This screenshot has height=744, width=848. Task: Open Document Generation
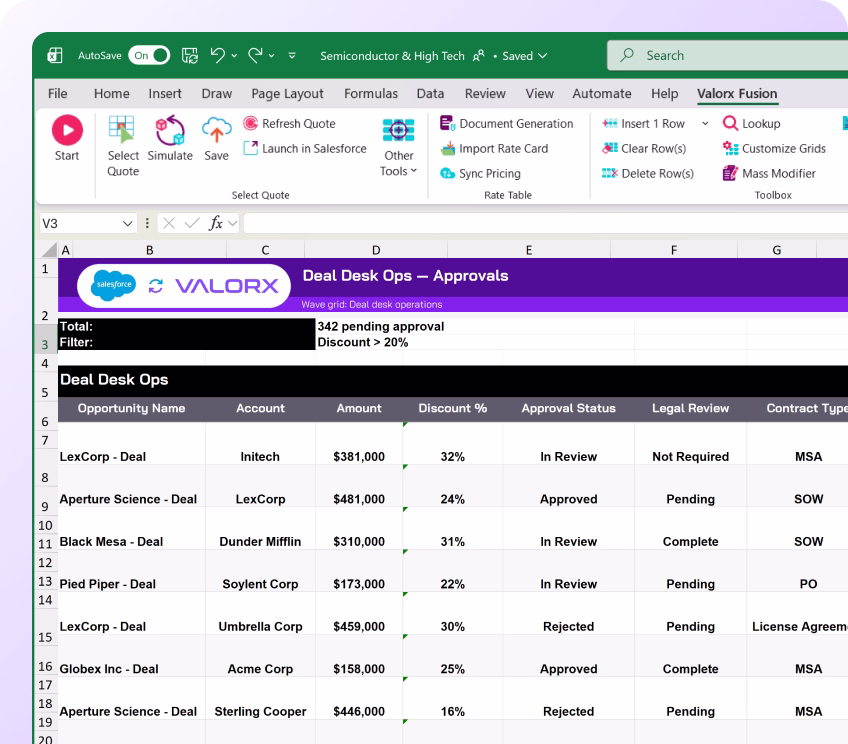point(506,123)
